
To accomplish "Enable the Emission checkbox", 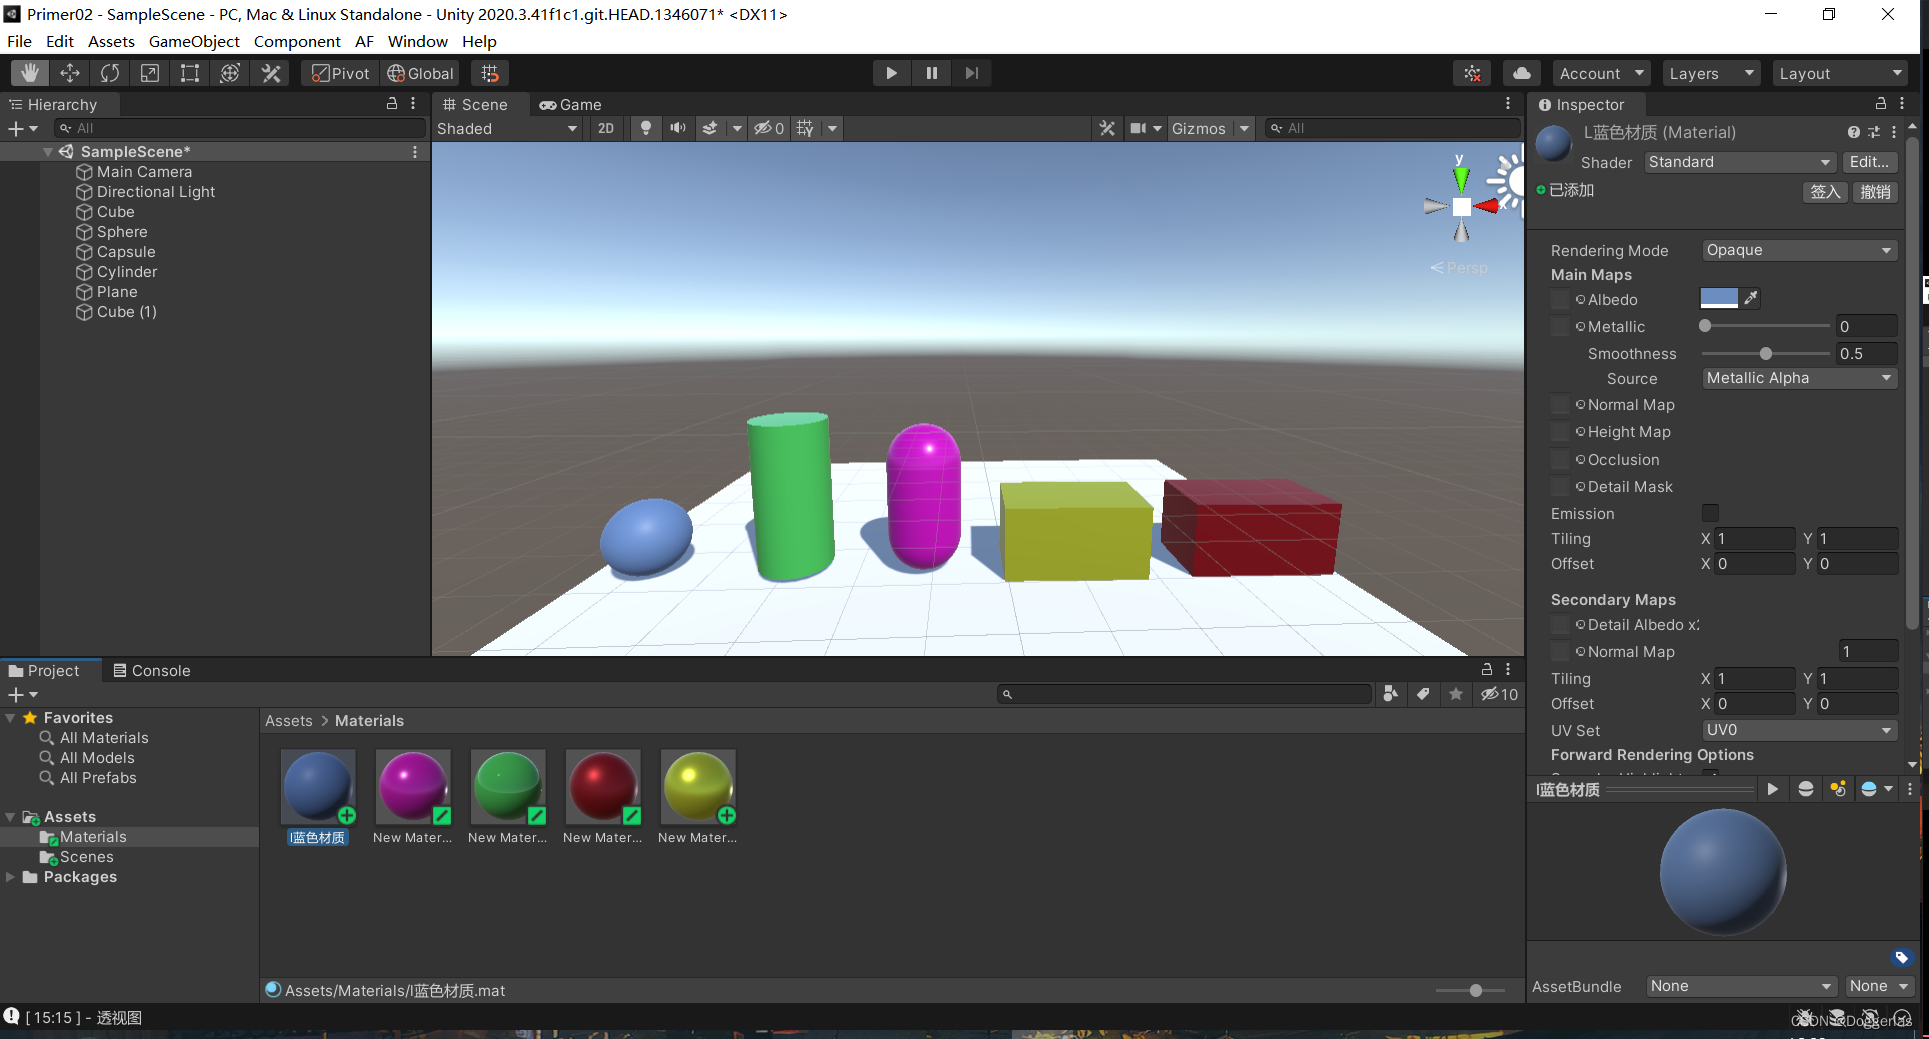I will pos(1710,513).
